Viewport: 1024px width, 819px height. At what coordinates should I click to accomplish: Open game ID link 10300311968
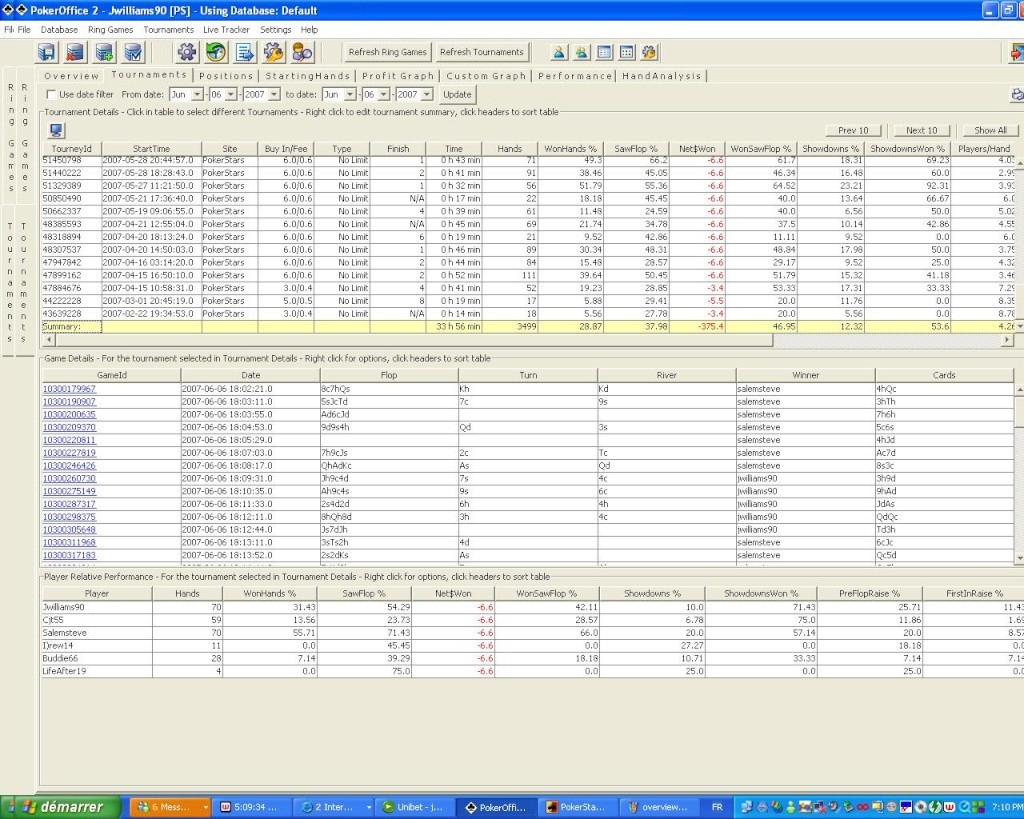point(69,543)
